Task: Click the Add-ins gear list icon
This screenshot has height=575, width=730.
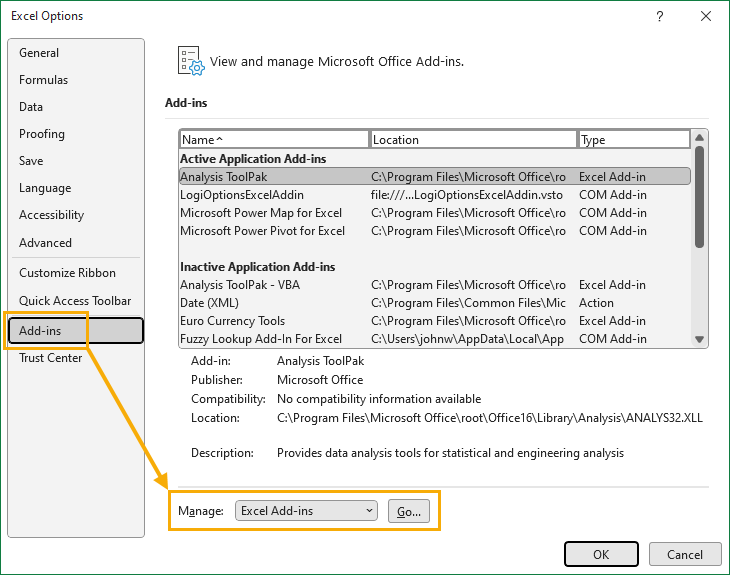Action: pos(190,61)
